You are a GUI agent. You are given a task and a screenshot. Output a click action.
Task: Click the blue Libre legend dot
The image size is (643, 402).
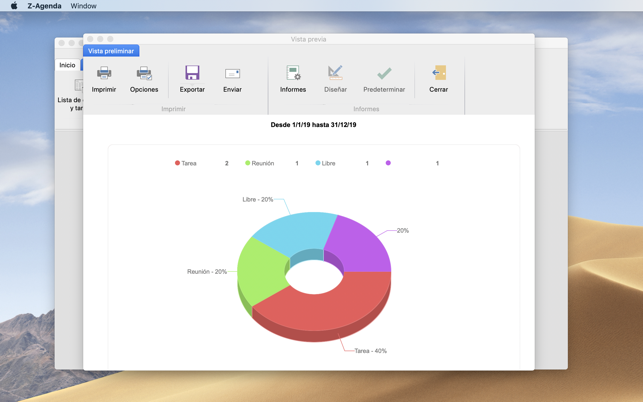click(x=318, y=163)
